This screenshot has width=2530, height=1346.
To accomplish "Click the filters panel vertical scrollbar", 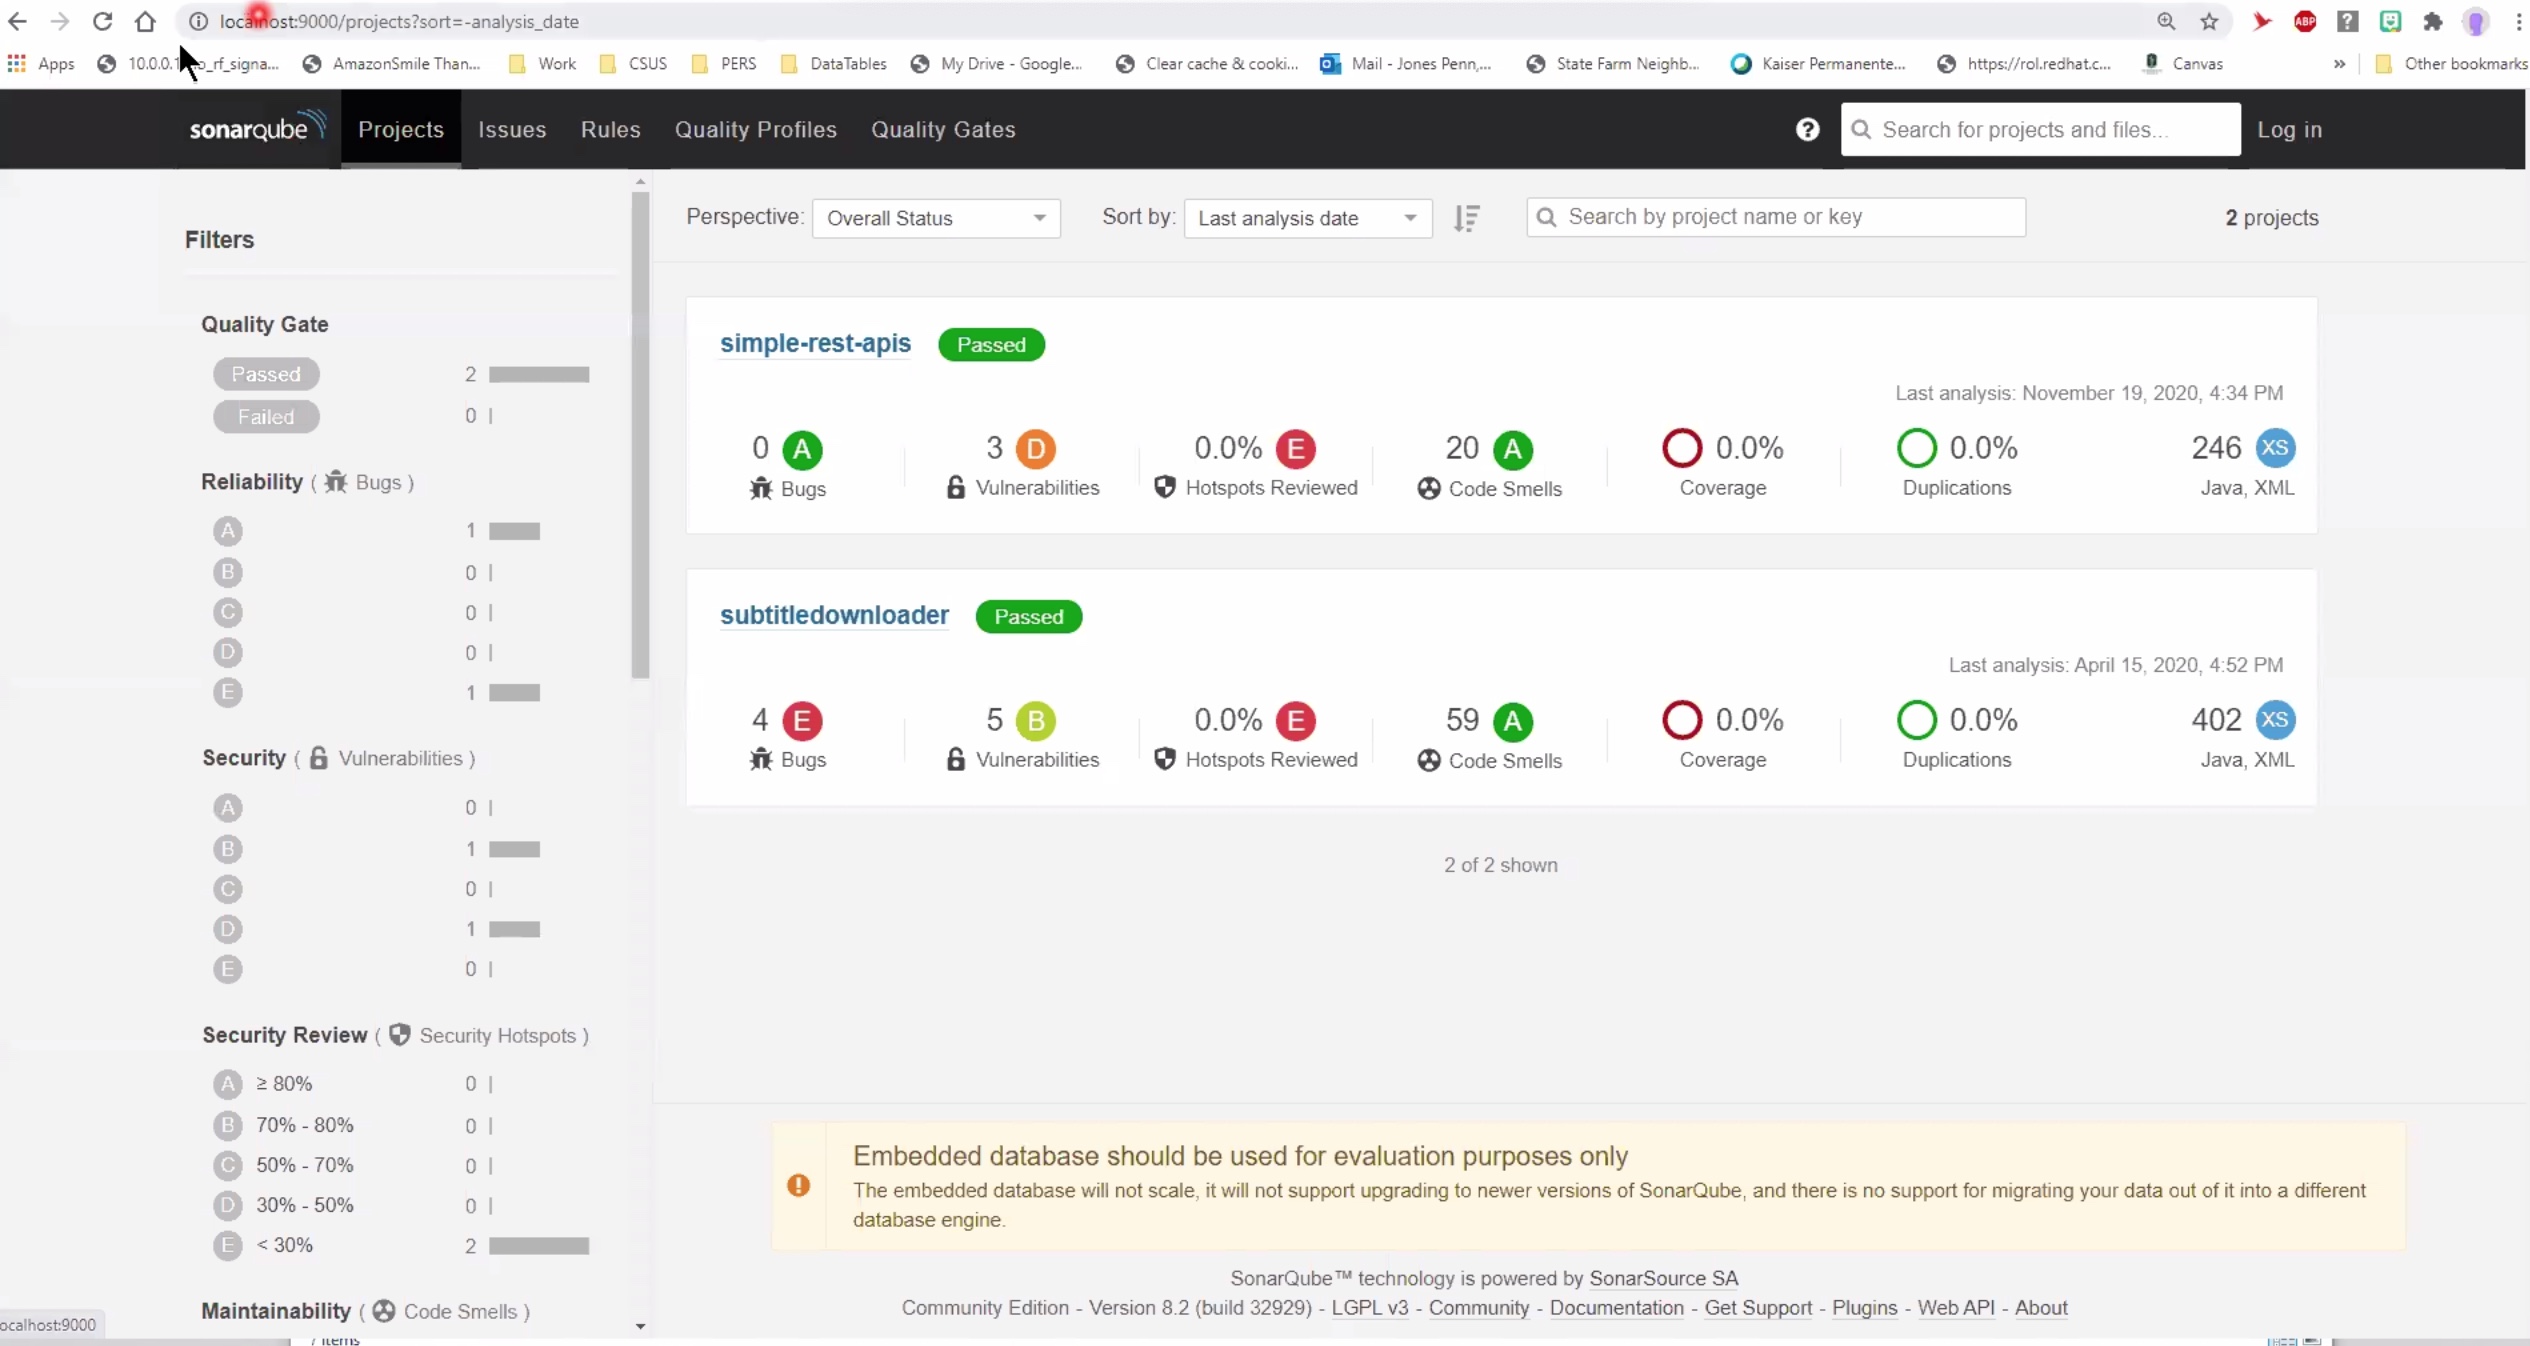I will (x=640, y=435).
